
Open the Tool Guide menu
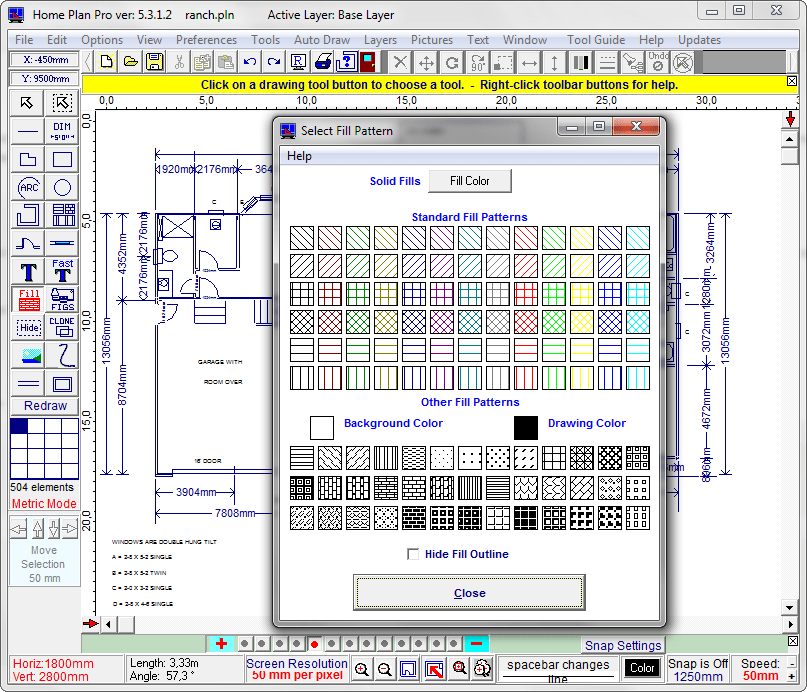click(x=596, y=40)
